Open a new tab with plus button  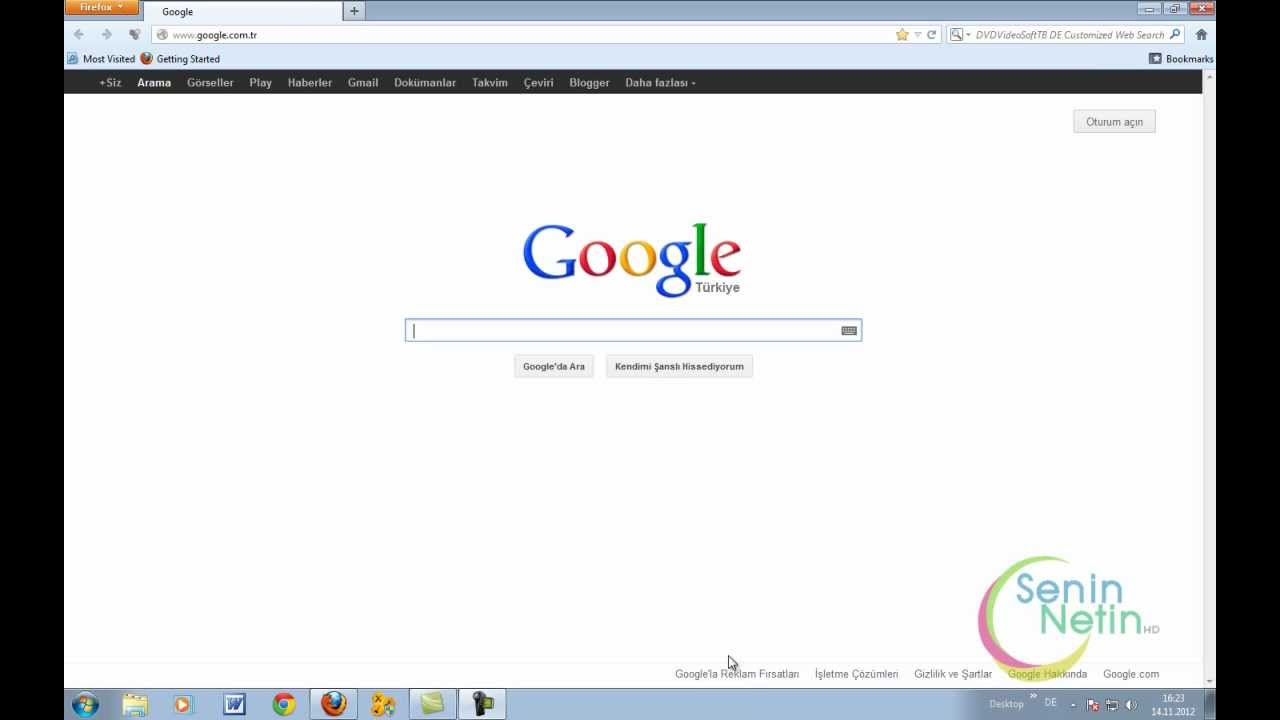coord(354,11)
